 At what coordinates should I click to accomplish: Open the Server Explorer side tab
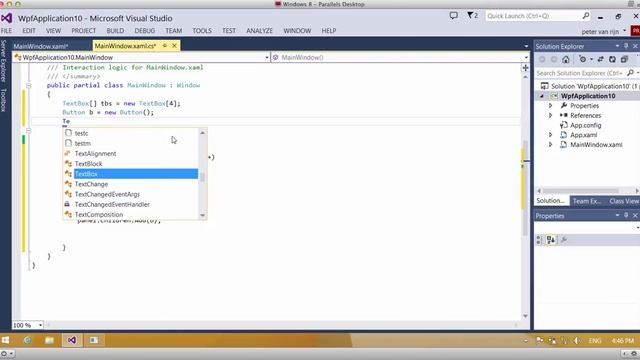coord(4,61)
